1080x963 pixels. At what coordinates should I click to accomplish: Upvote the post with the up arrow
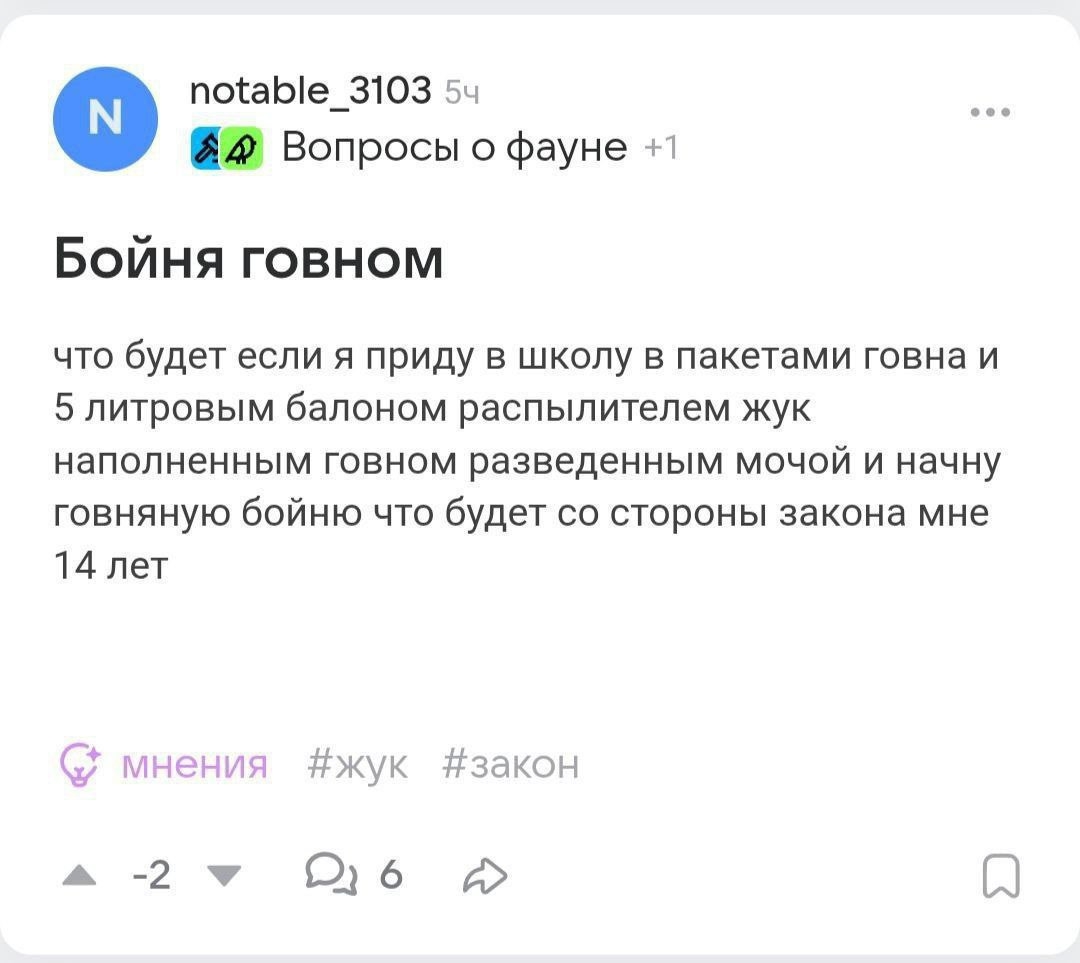[x=75, y=877]
